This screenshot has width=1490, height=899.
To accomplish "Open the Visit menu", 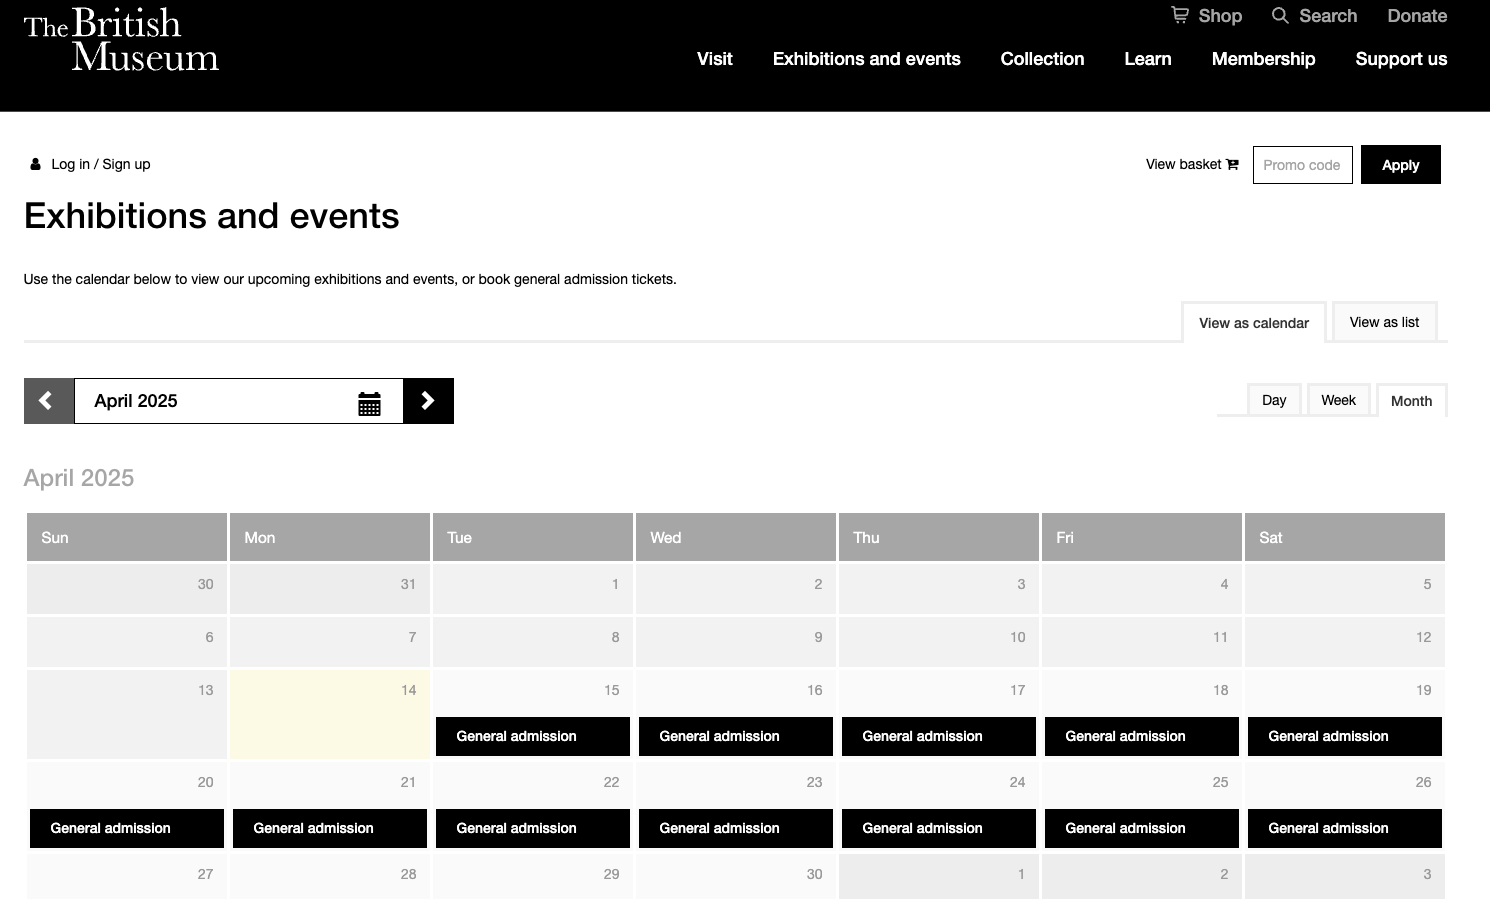I will (714, 59).
